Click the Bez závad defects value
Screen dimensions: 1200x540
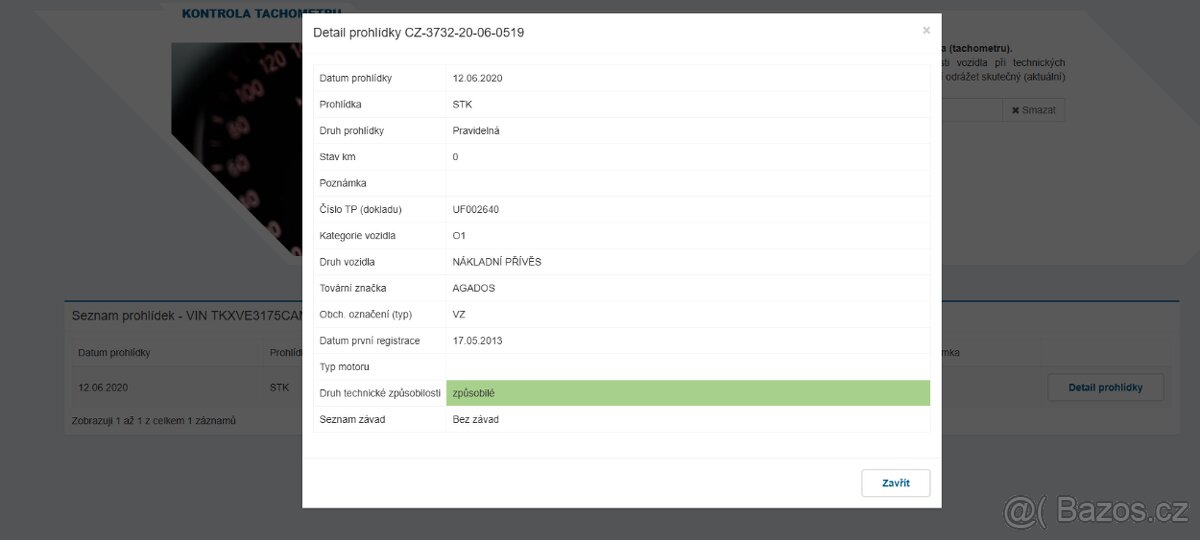(475, 419)
